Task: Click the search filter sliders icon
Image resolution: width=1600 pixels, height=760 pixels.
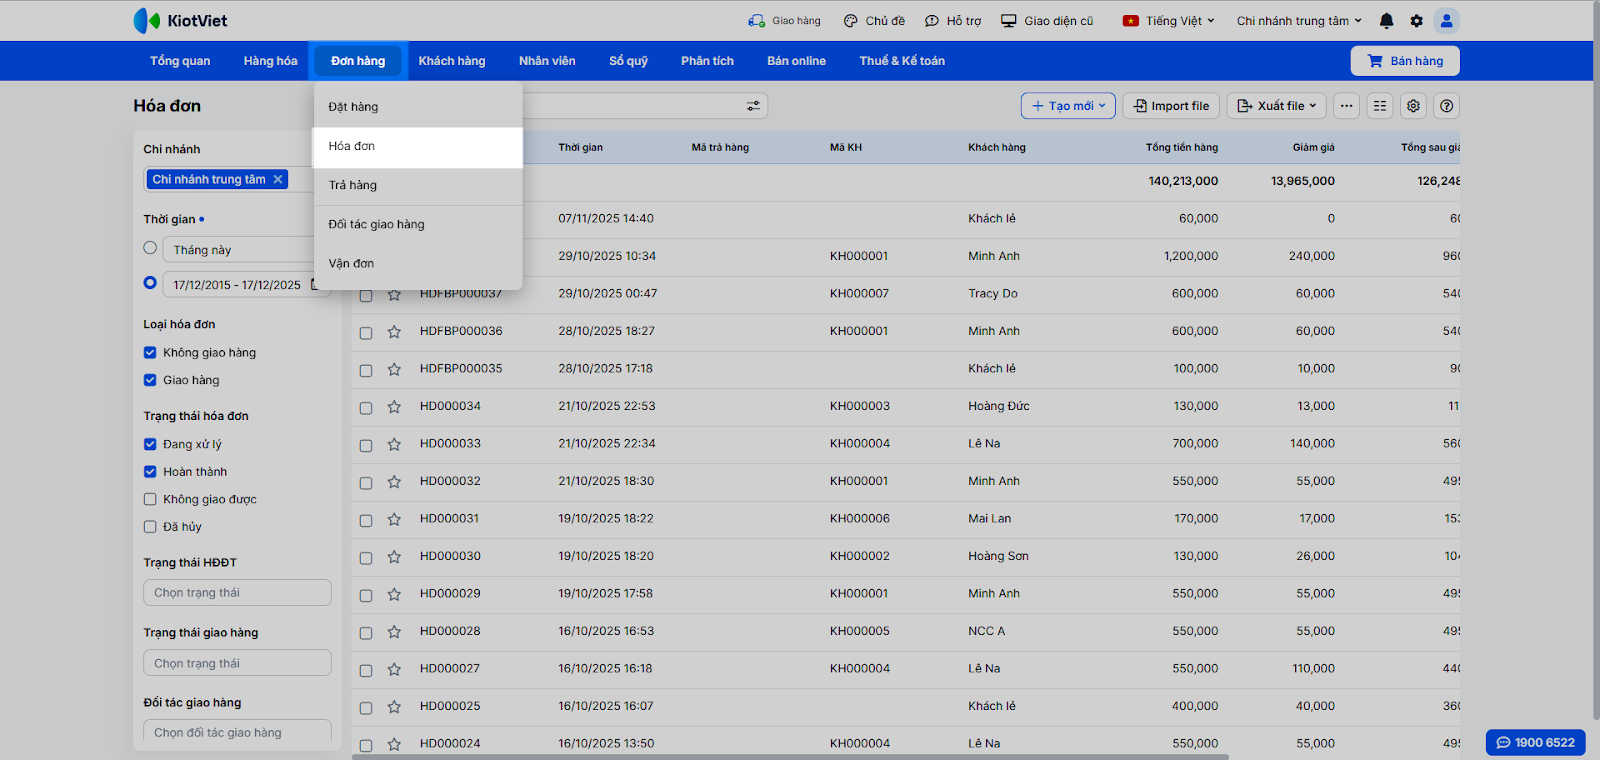Action: tap(753, 106)
